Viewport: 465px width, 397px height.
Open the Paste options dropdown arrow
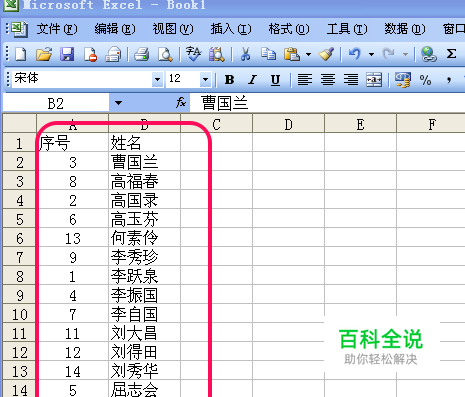click(309, 54)
